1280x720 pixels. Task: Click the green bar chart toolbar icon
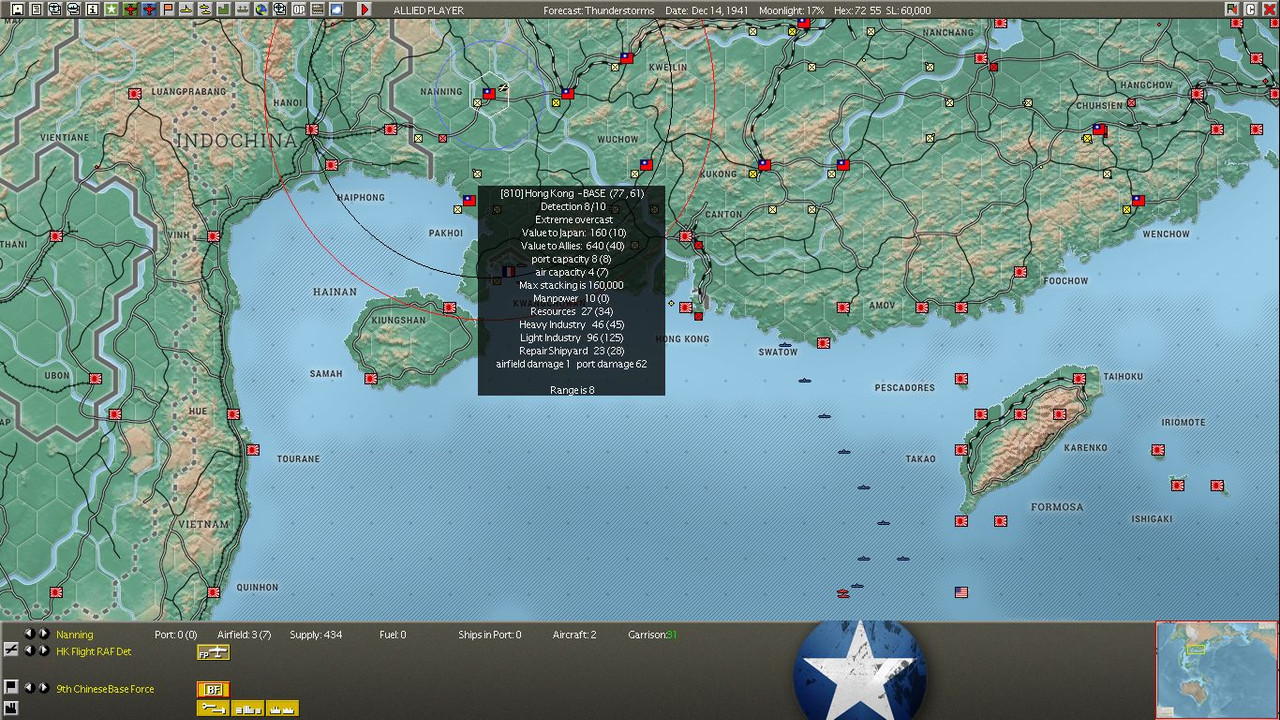(x=224, y=10)
